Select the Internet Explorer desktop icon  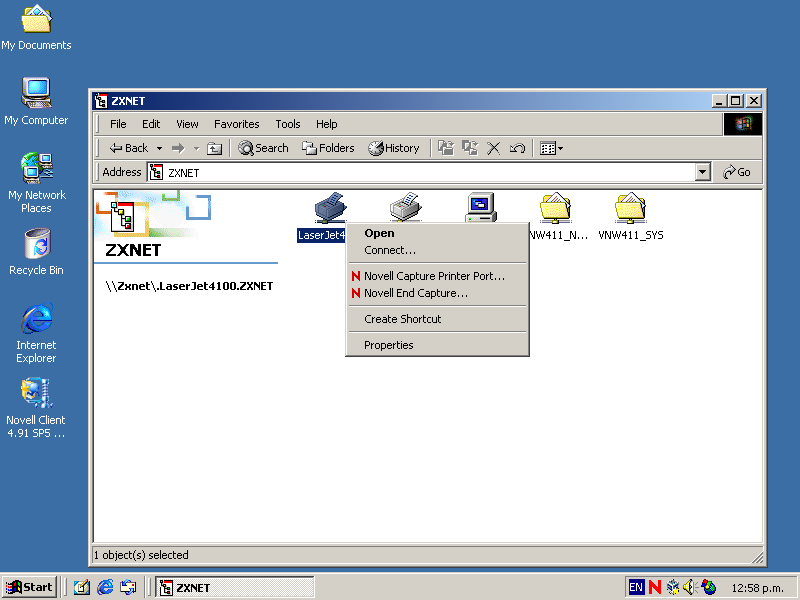point(36,333)
